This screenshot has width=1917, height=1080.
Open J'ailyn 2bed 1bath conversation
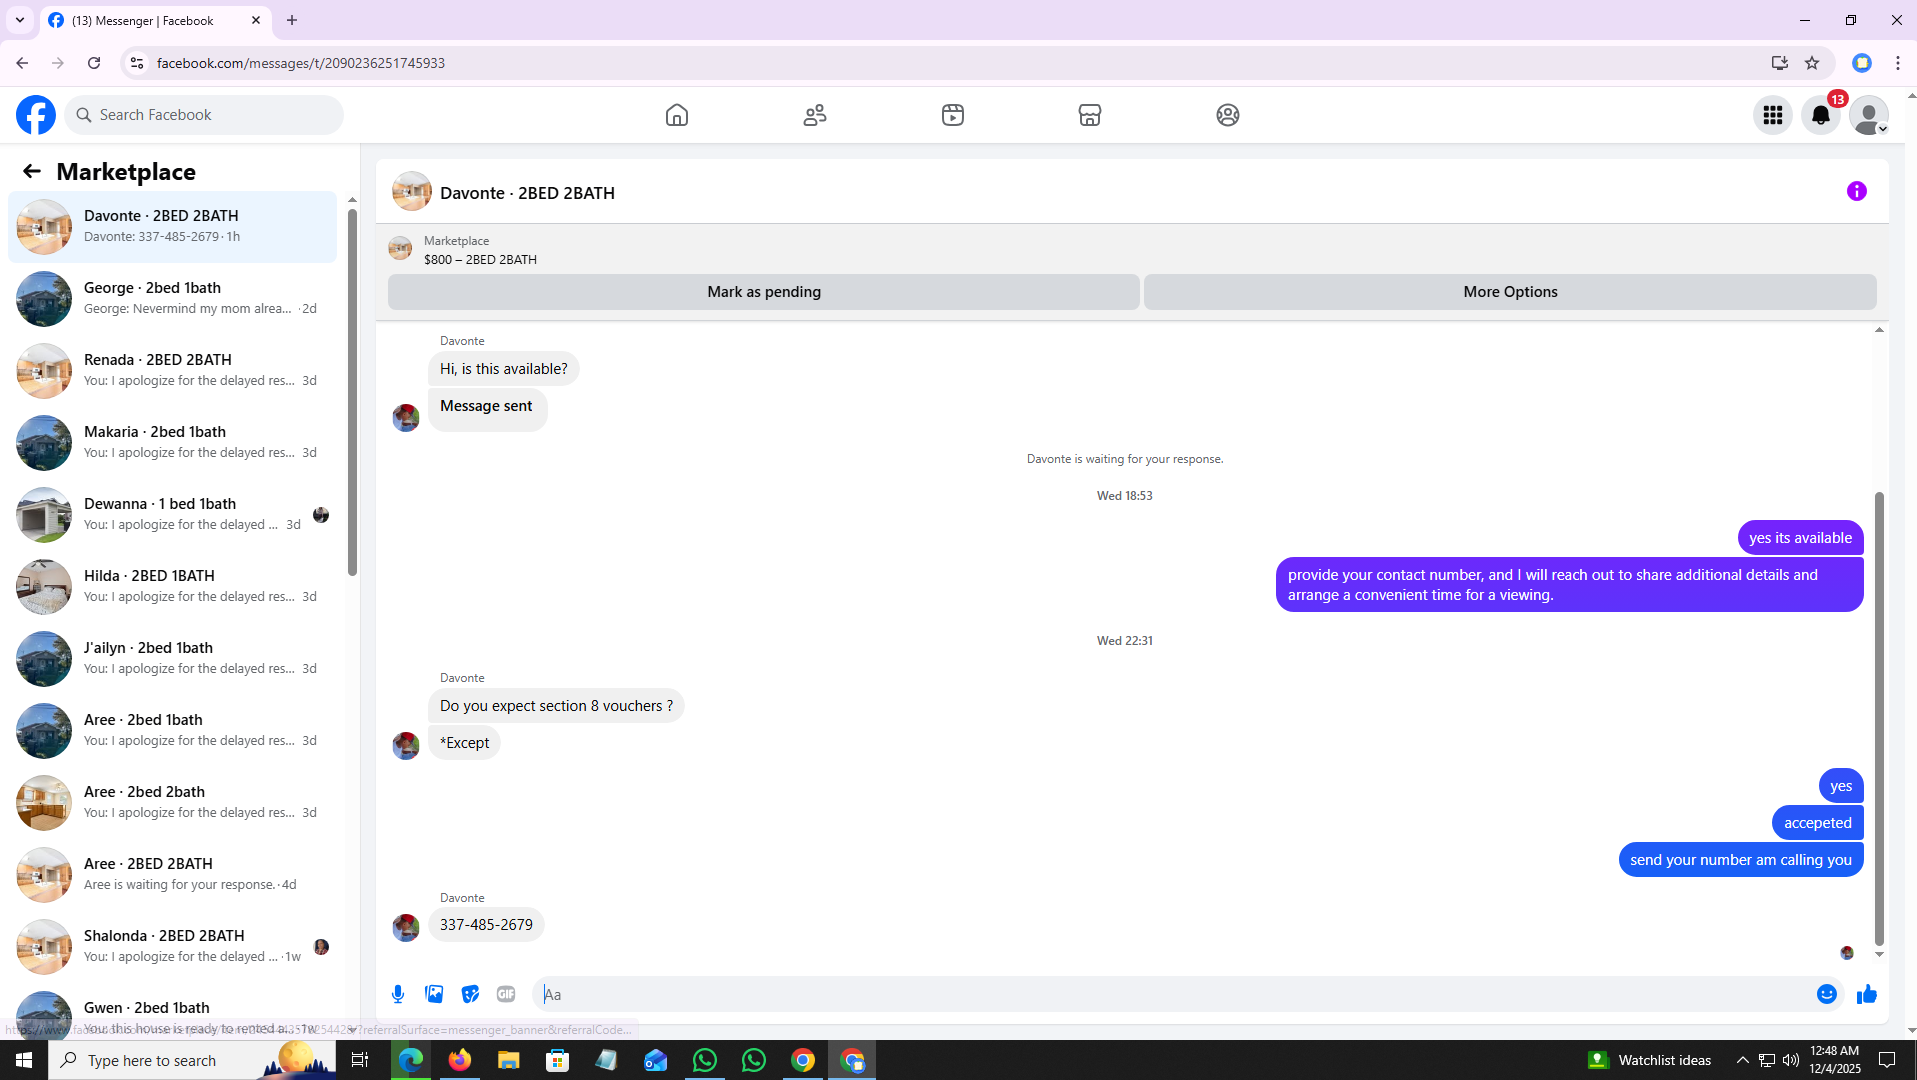pos(172,659)
